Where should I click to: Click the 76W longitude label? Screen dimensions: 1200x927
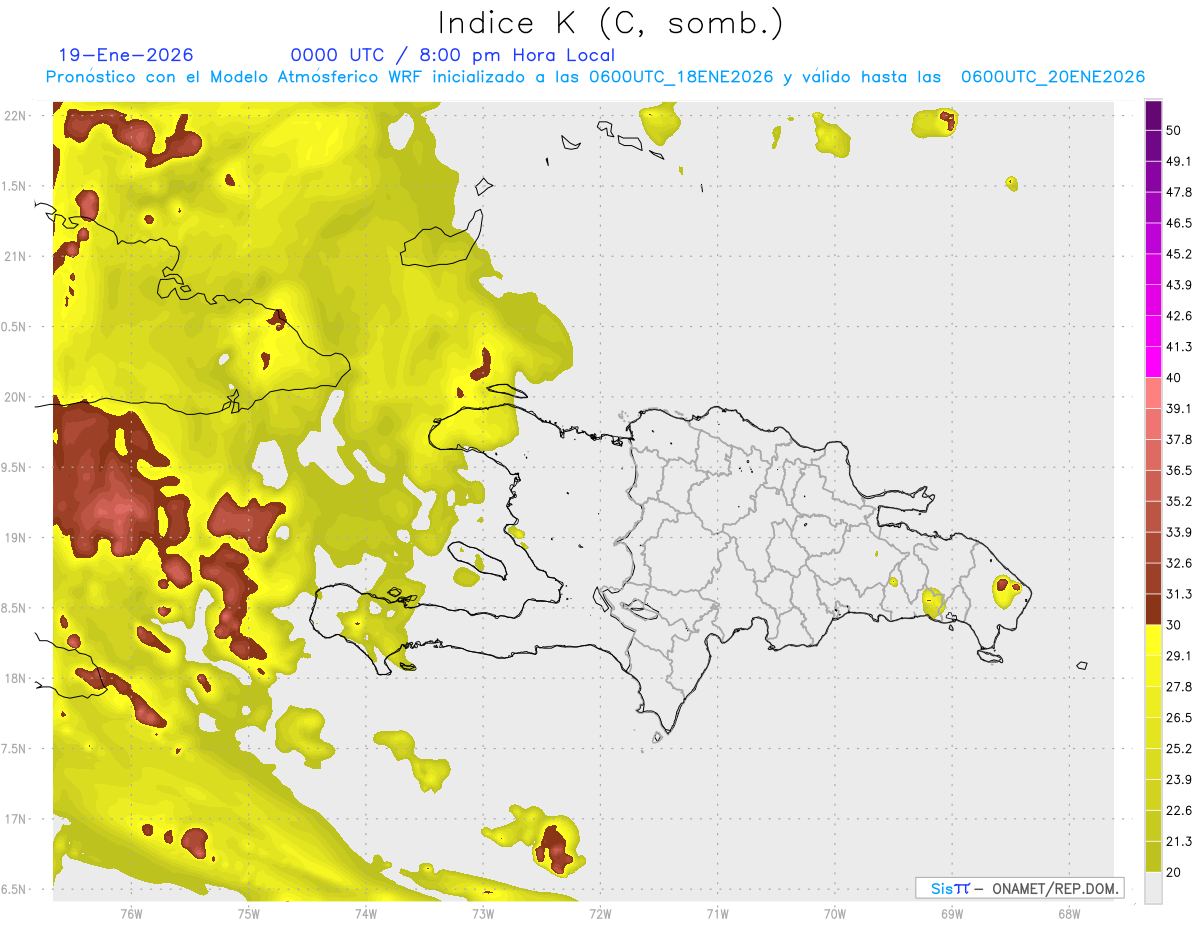click(131, 914)
